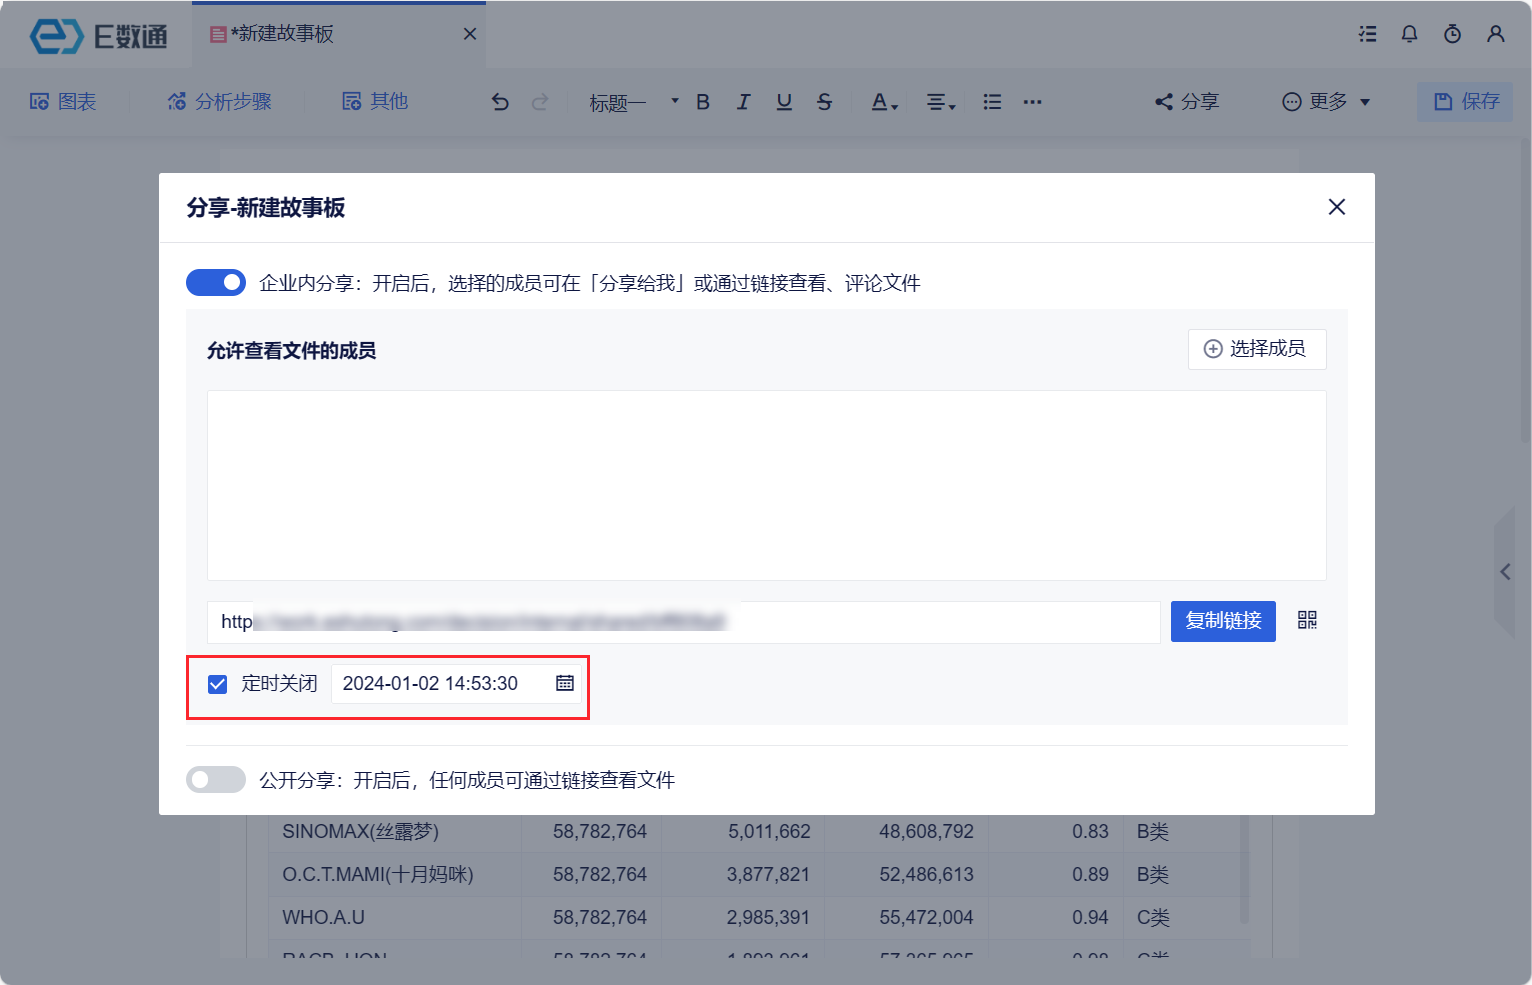Click the 0.83 ratio cell
1532x985 pixels.
coord(1090,832)
